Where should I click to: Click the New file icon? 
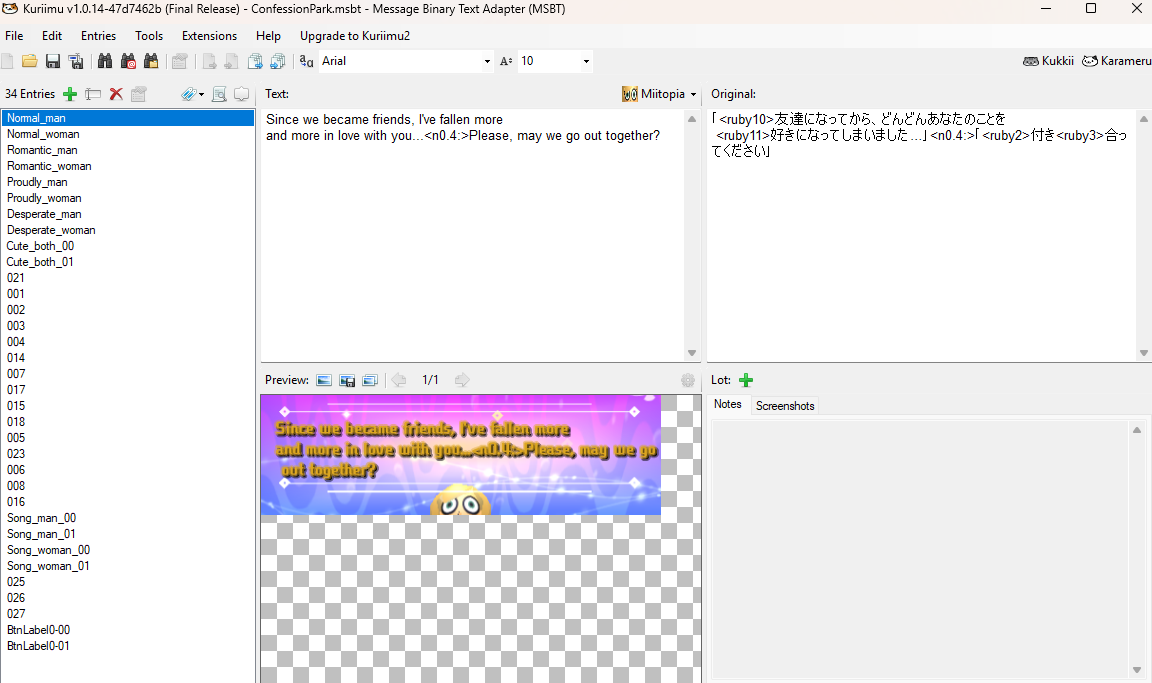pos(7,61)
